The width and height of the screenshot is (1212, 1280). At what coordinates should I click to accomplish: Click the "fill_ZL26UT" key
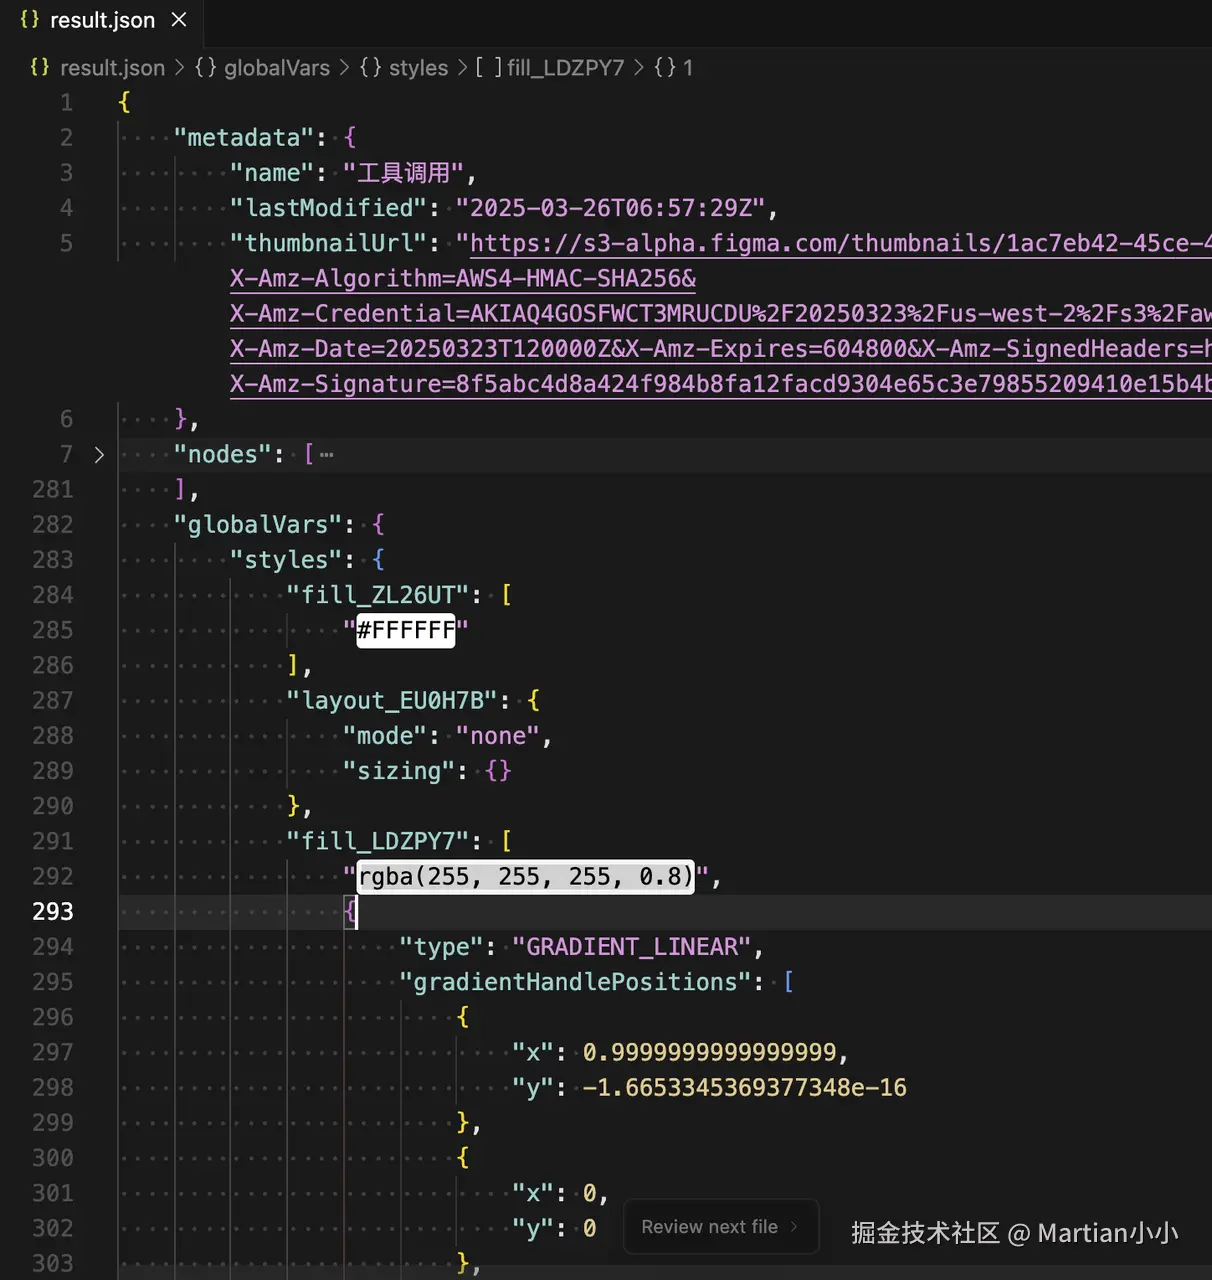tap(378, 595)
